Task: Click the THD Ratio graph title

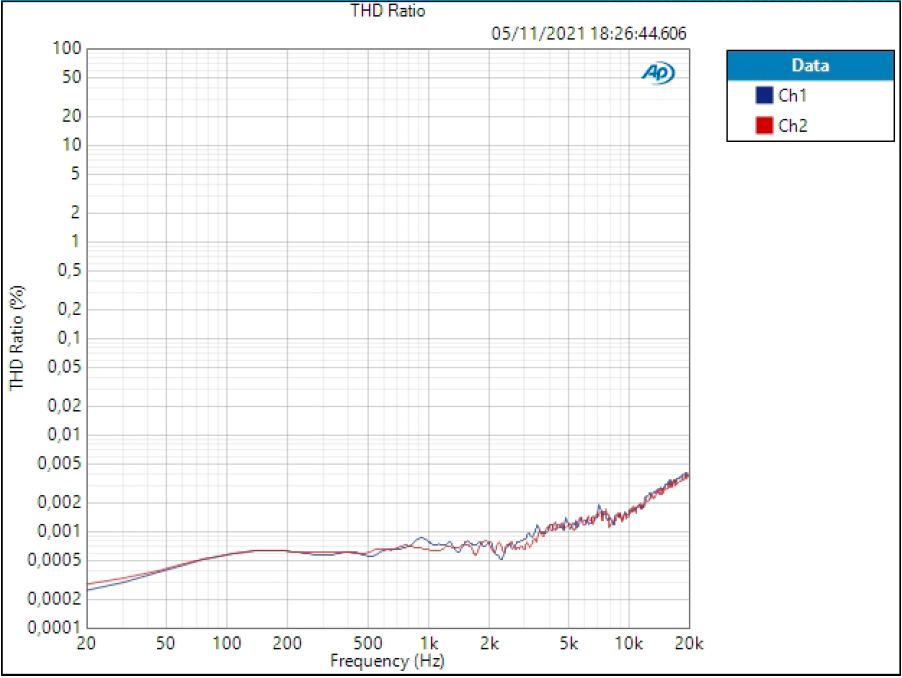Action: tap(388, 11)
